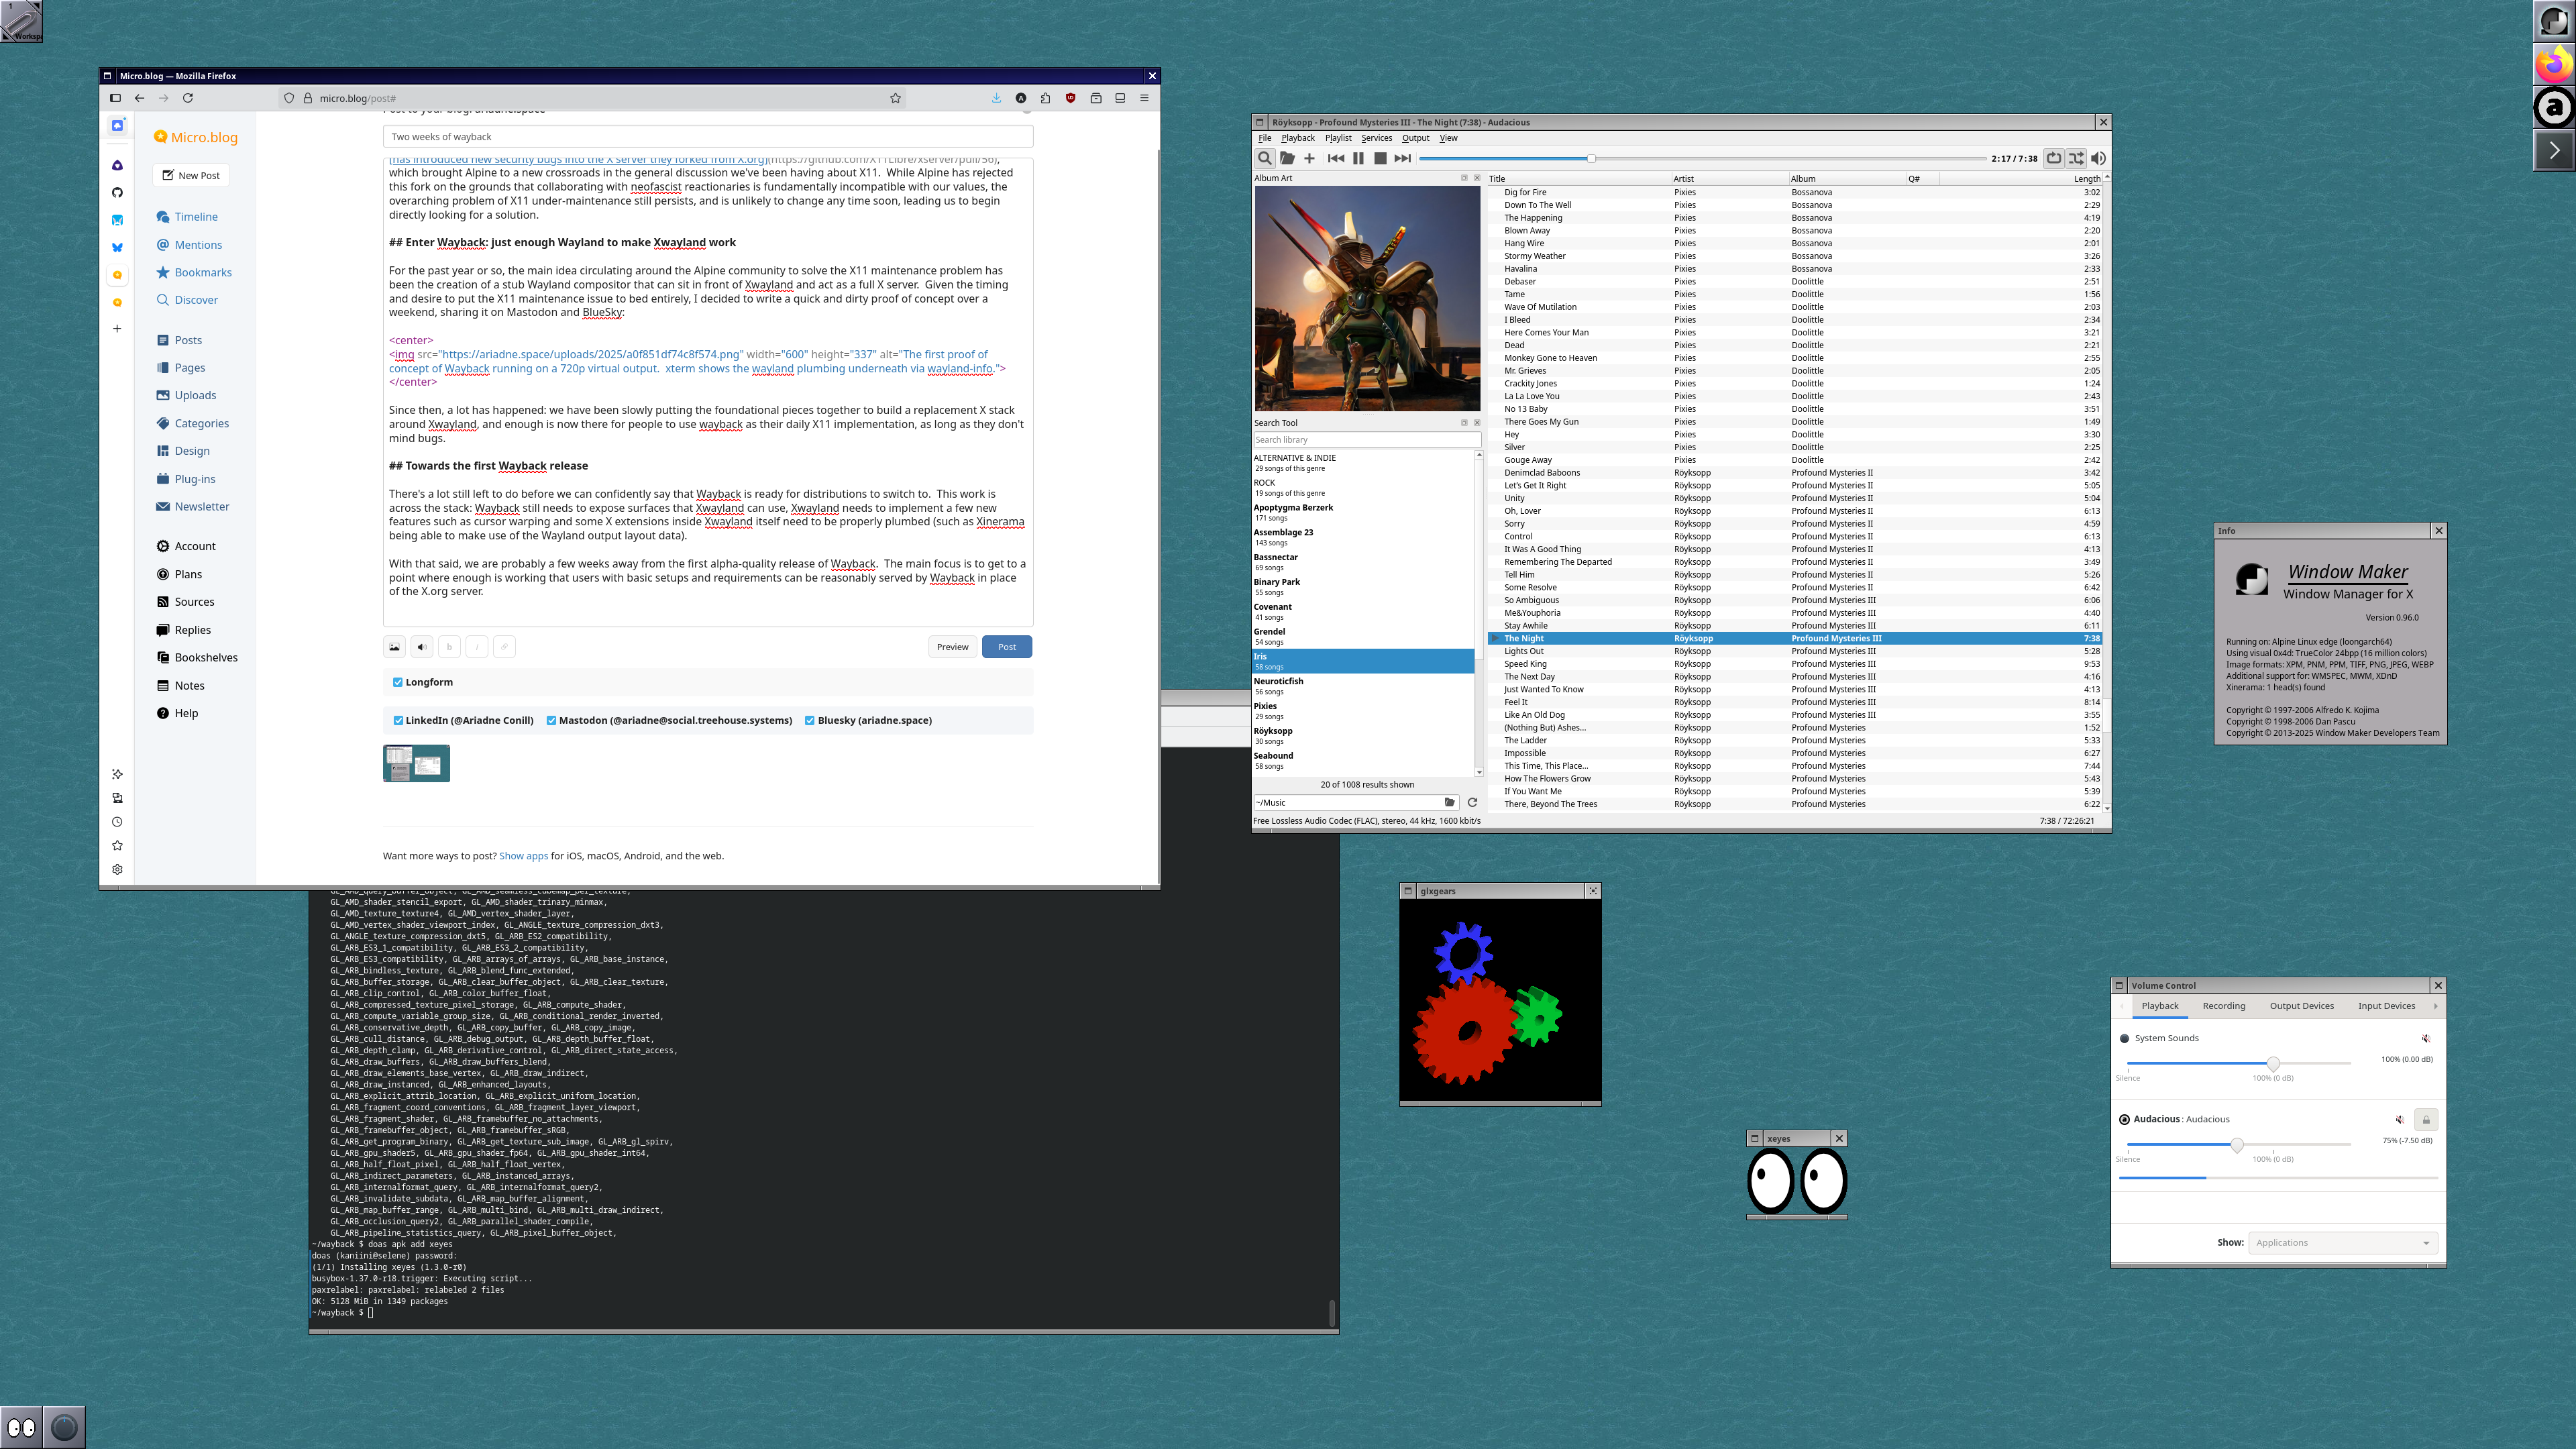
Task: Click the System Sounds volume slider
Action: tap(2238, 1063)
